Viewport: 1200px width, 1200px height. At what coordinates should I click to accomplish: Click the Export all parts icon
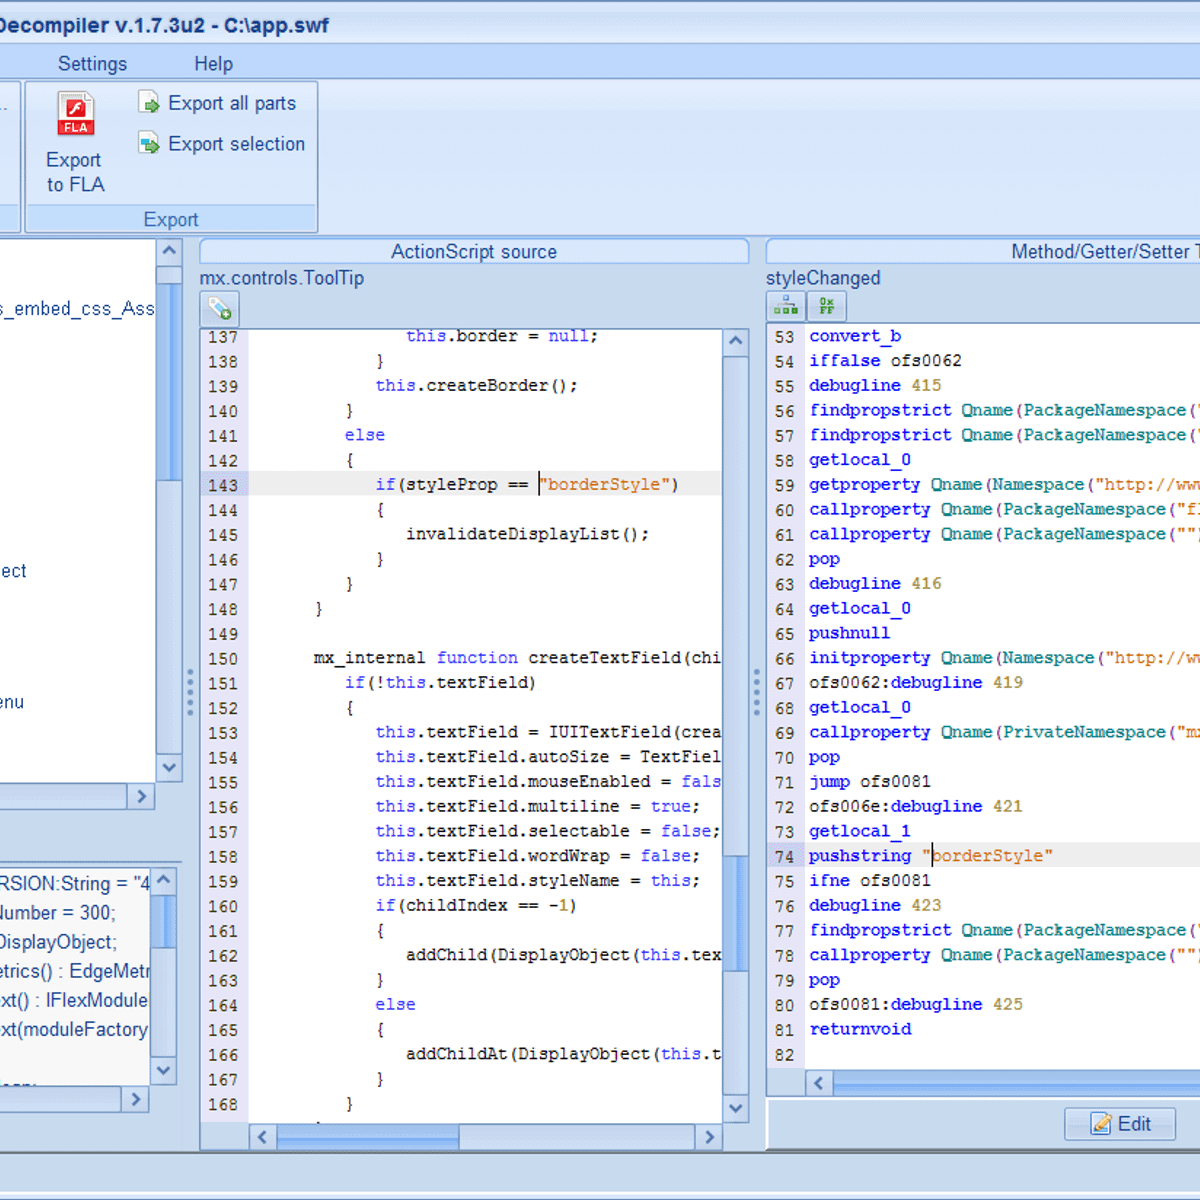coord(149,103)
